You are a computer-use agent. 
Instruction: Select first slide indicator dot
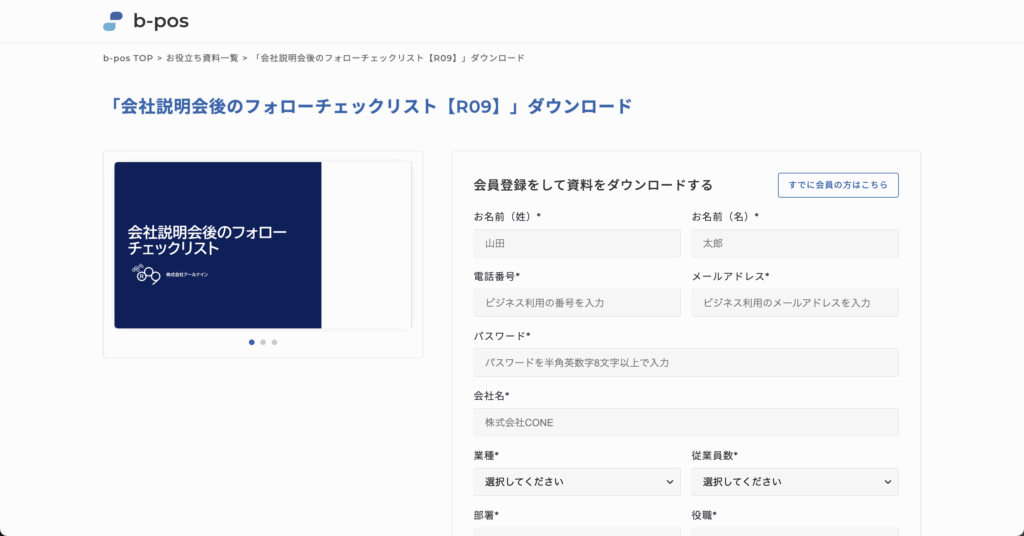coord(251,342)
